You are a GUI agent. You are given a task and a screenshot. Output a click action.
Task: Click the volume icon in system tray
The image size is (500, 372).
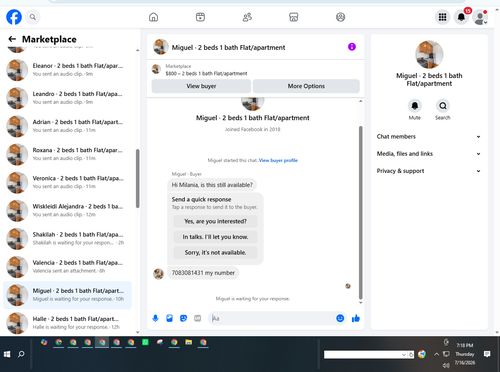click(446, 366)
